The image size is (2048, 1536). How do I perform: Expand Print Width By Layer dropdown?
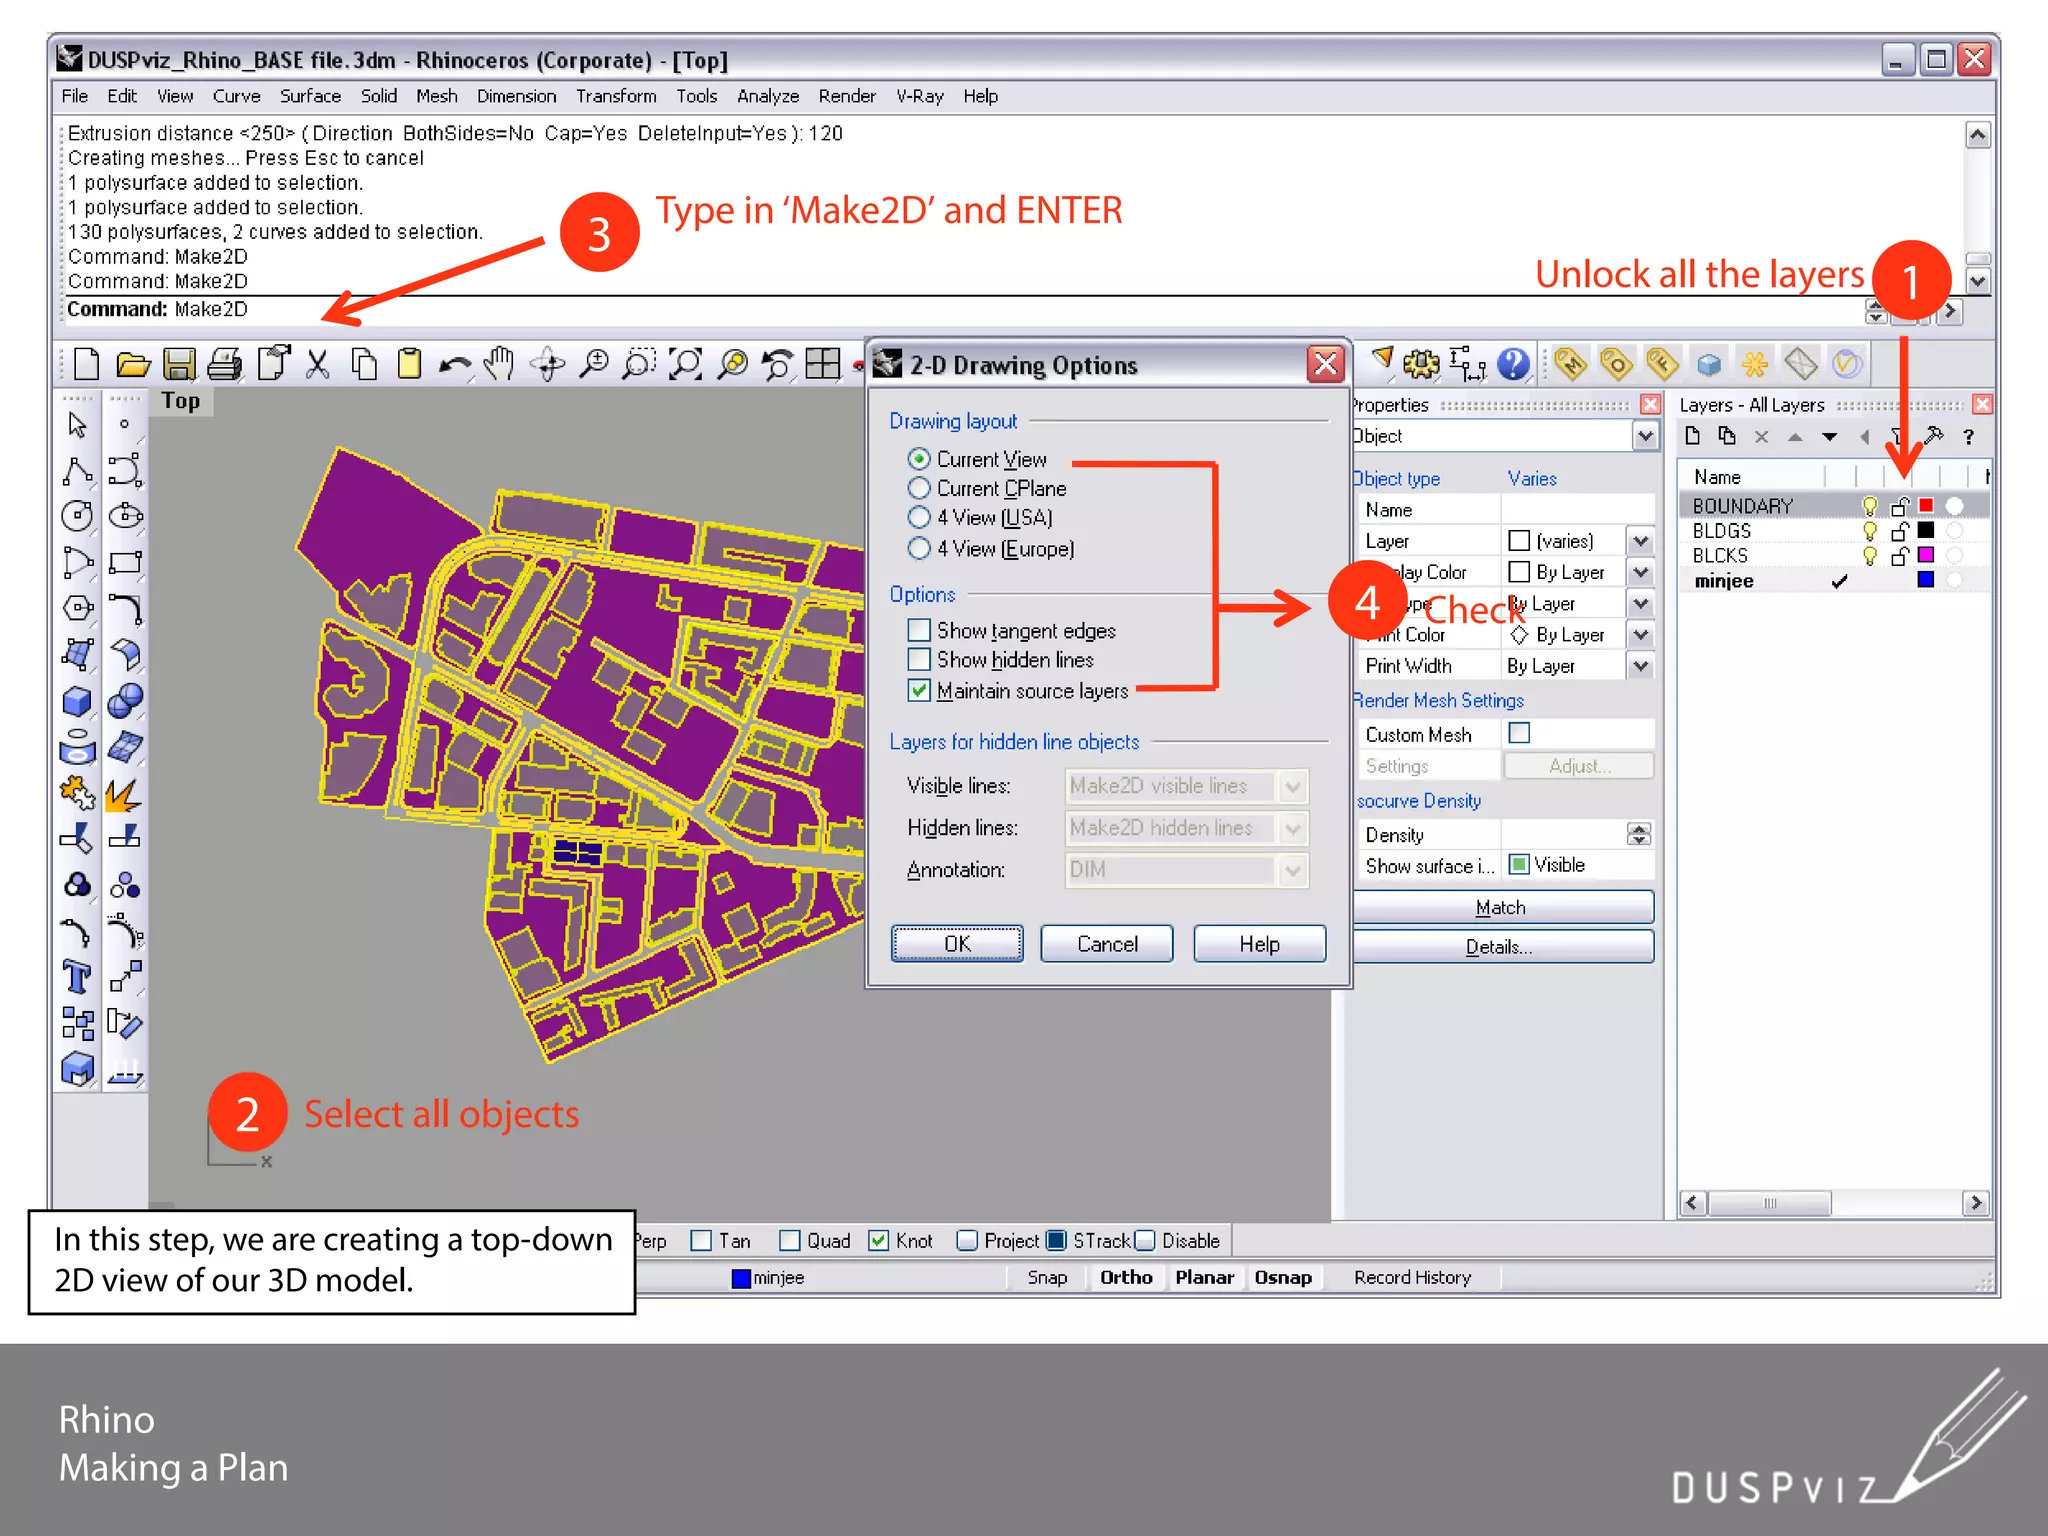[x=1641, y=666]
